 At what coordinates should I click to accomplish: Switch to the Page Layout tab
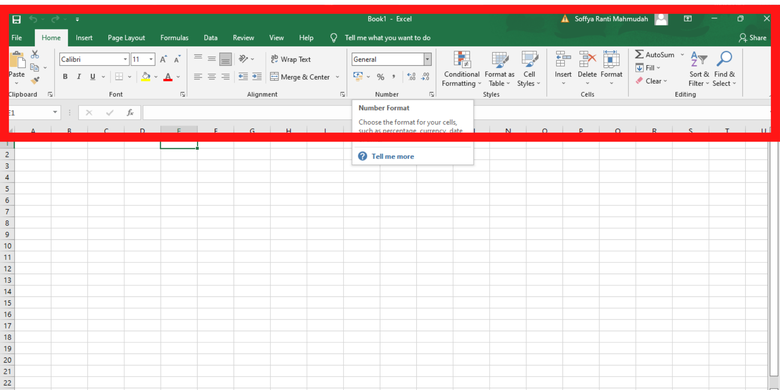(x=126, y=38)
